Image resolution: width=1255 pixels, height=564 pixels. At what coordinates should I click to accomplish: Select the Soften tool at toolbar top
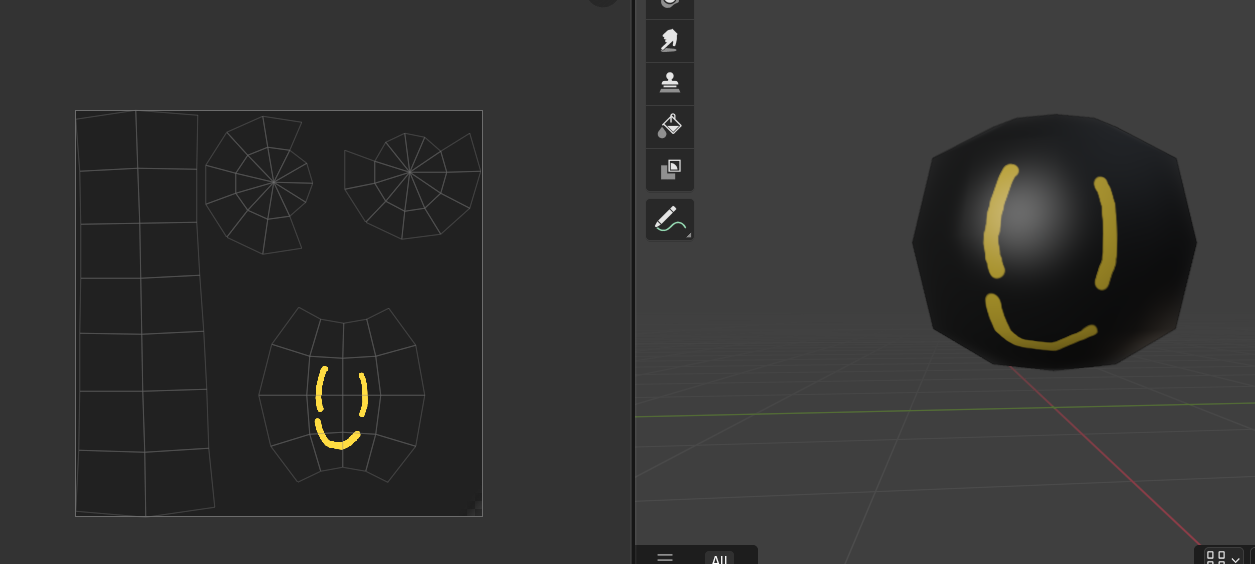[670, 5]
